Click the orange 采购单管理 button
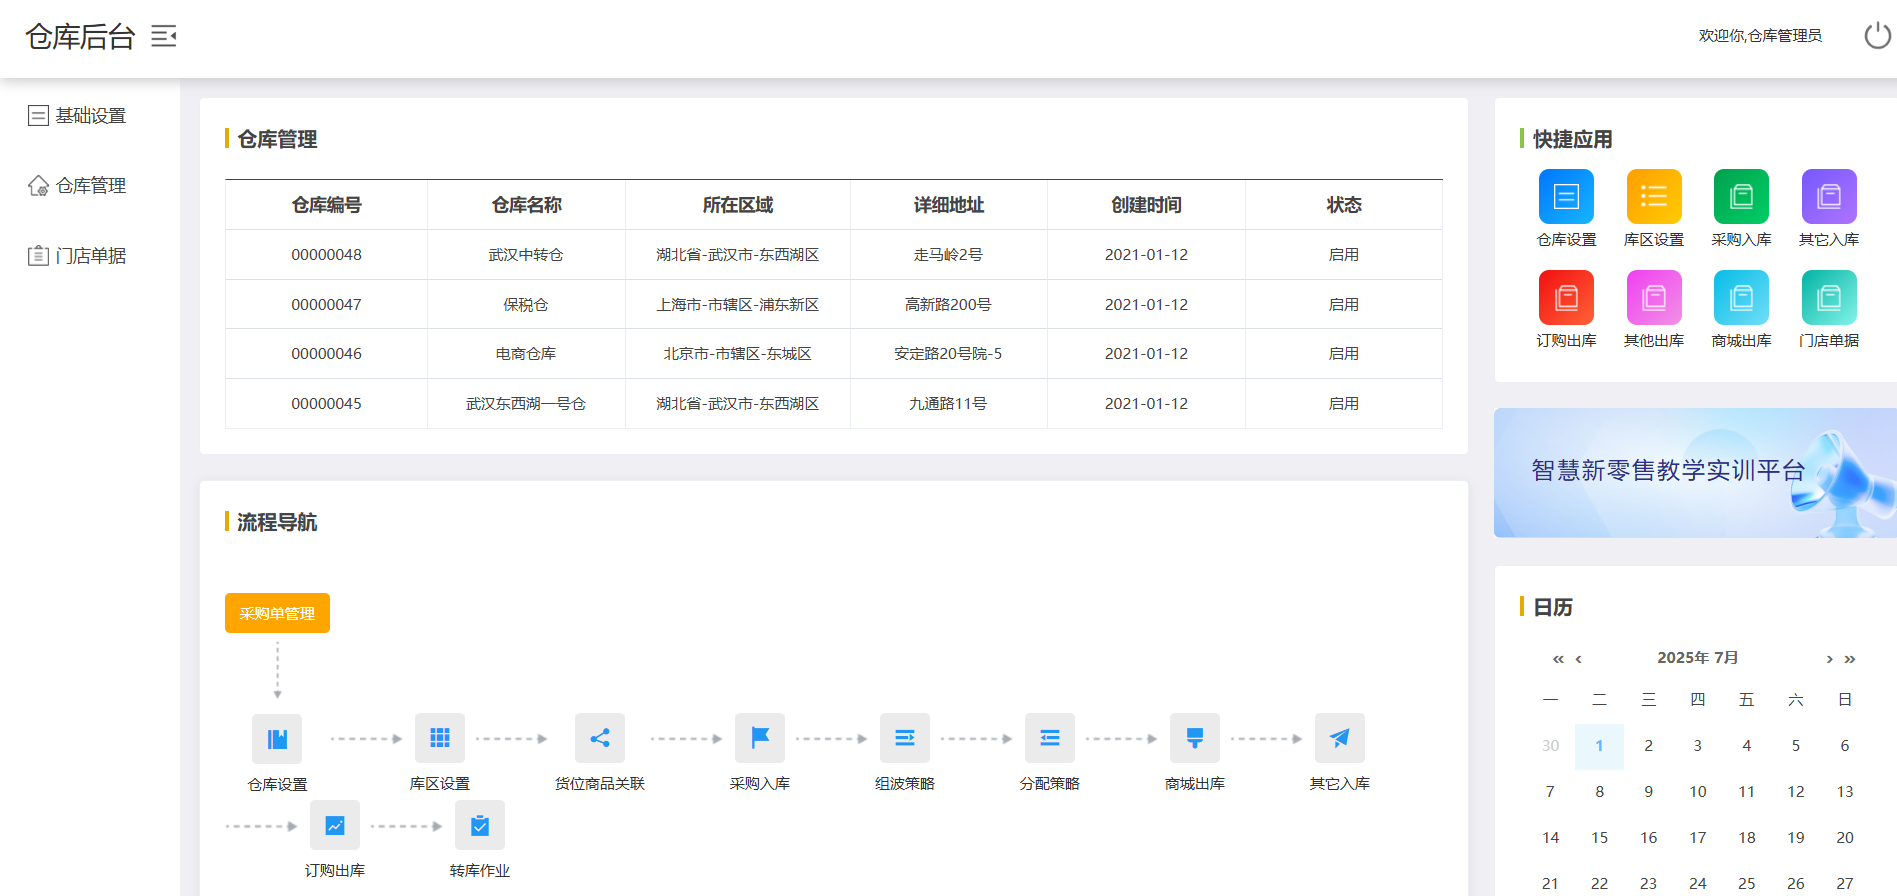 coord(277,613)
